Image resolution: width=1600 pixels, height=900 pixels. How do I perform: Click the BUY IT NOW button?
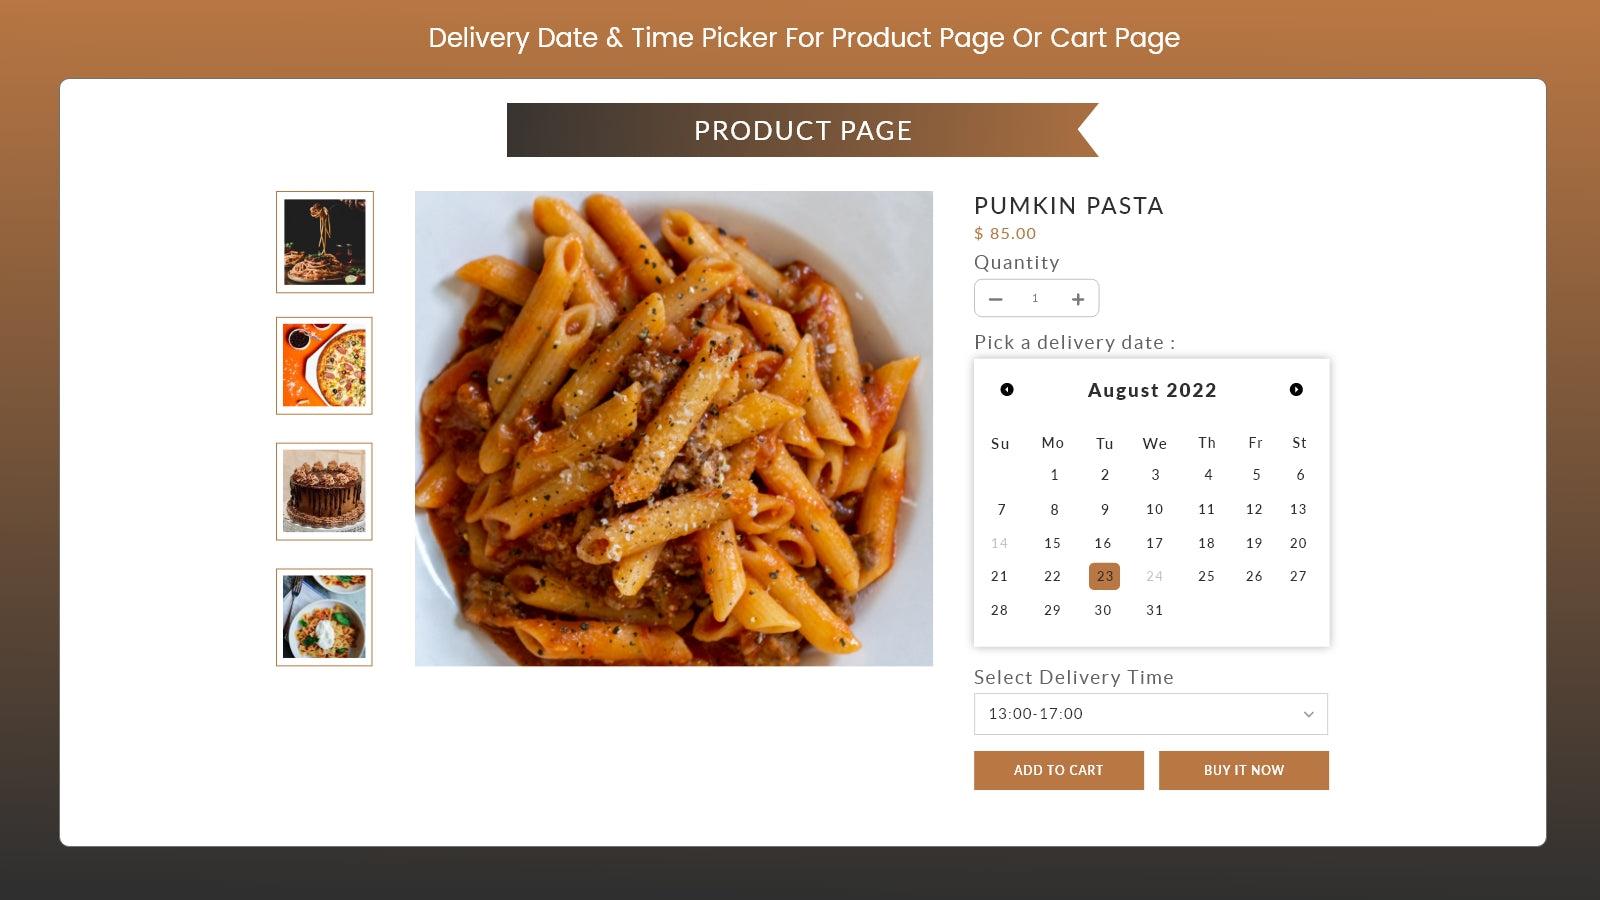click(x=1243, y=770)
